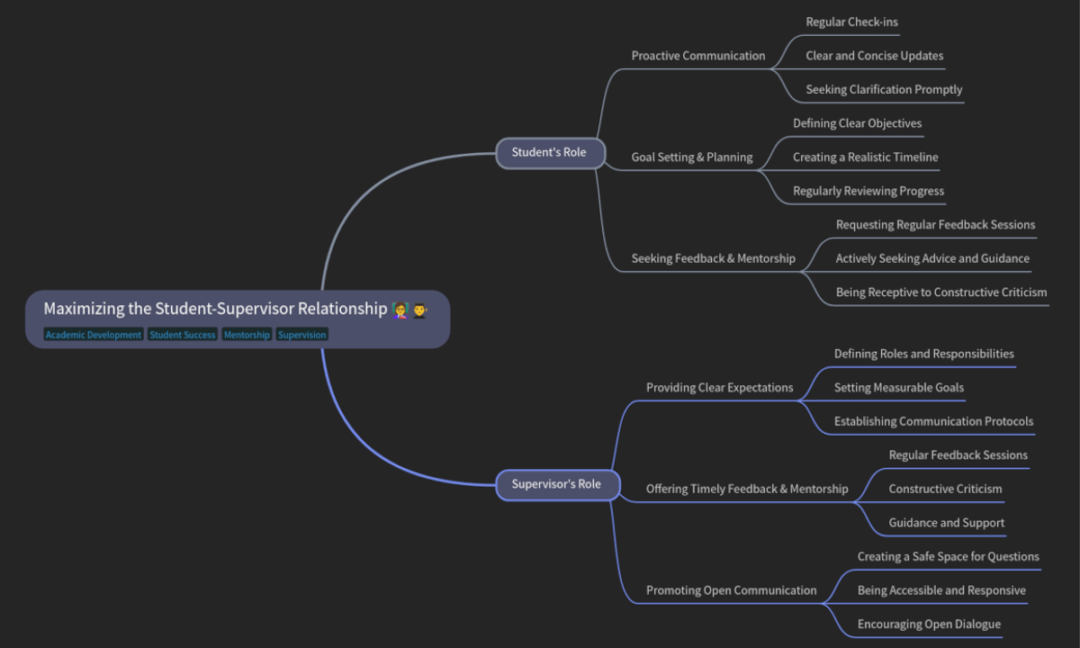Select the Regular Check-ins leaf
This screenshot has width=1080, height=648.
point(851,22)
